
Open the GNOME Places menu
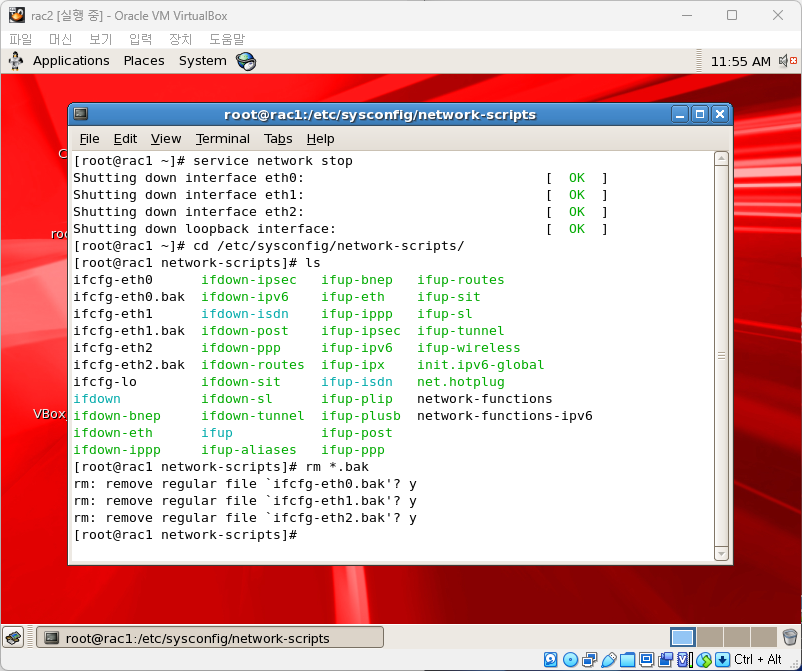click(144, 61)
